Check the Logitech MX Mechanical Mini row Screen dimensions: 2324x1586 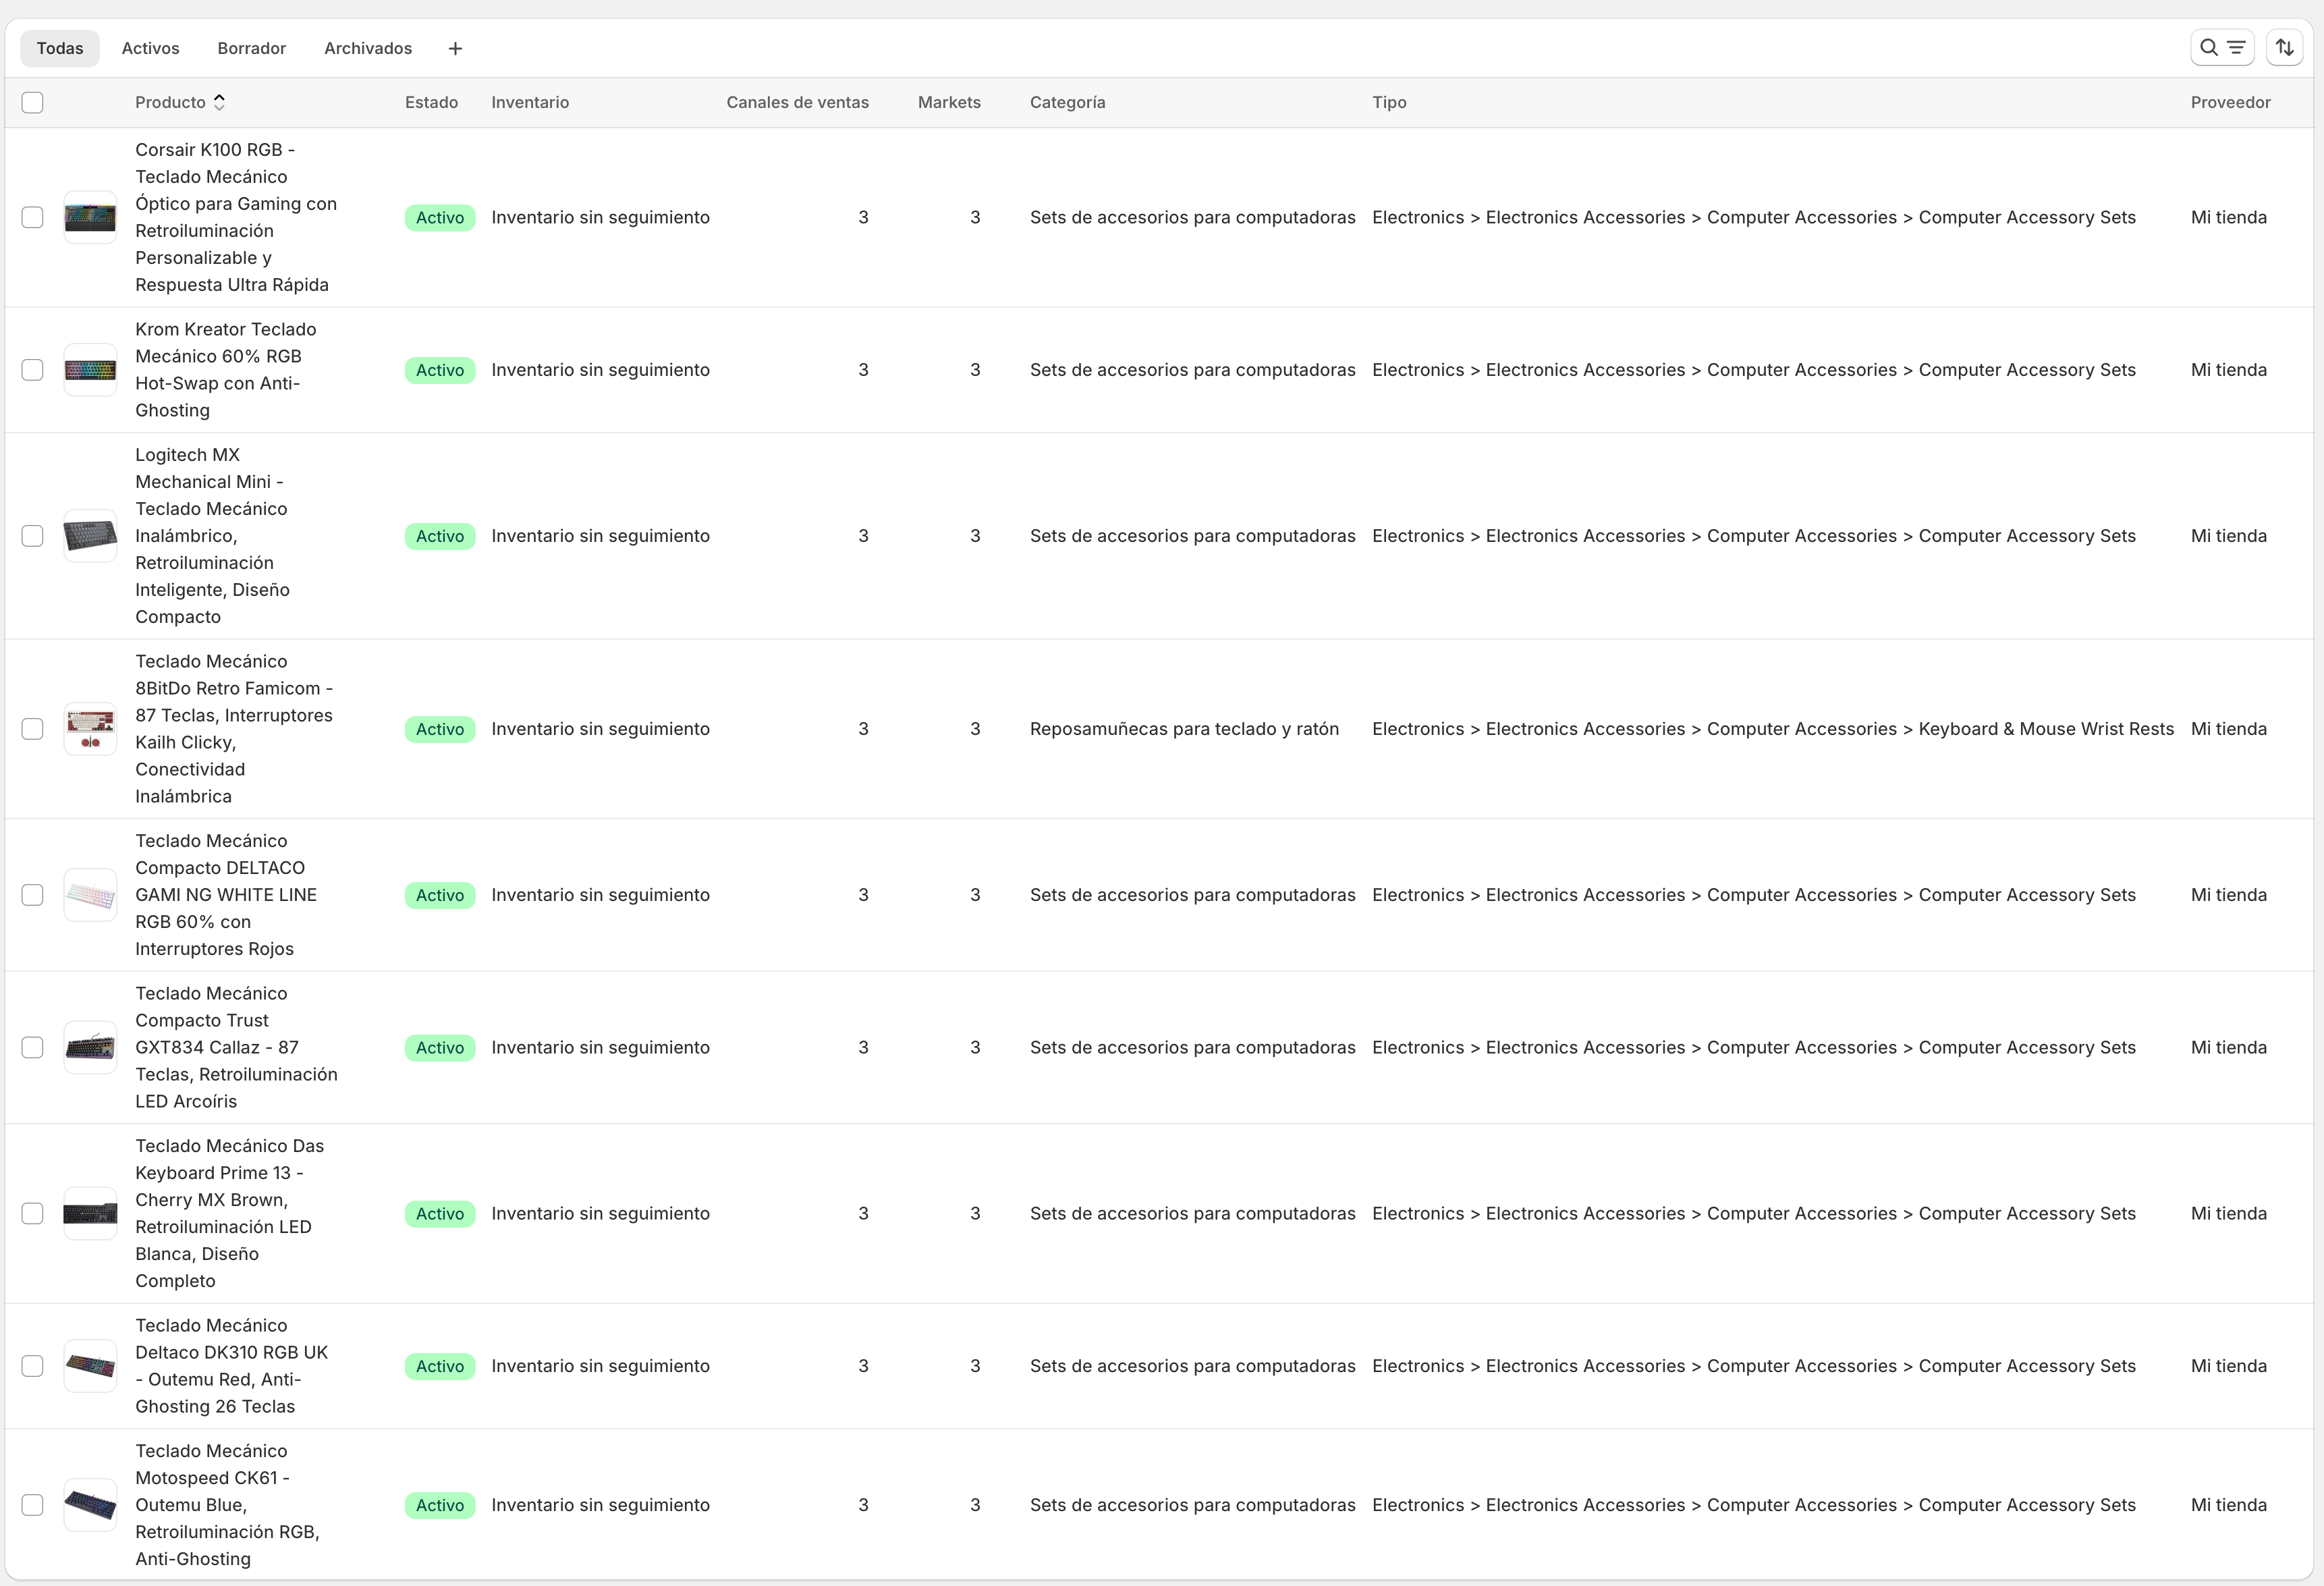[33, 536]
